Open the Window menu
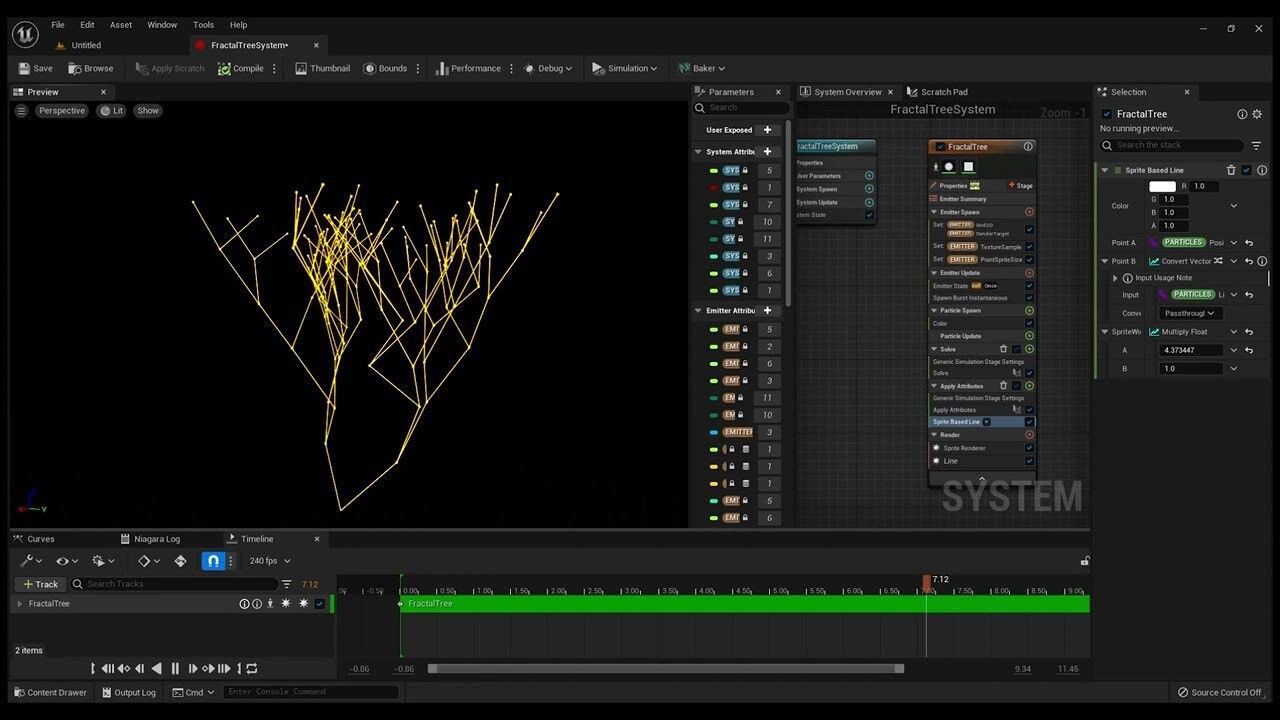The width and height of the screenshot is (1280, 720). (161, 24)
